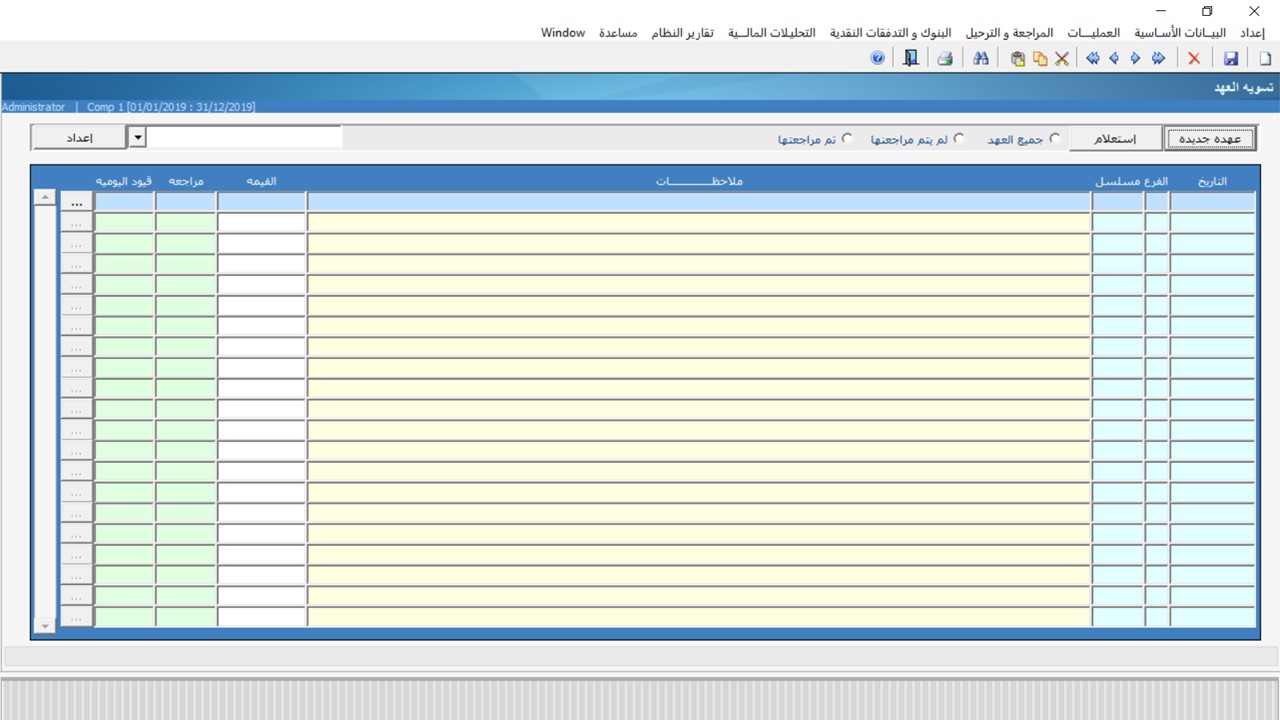Click the paste clipboard icon
Image resolution: width=1280 pixels, height=720 pixels.
[1018, 59]
